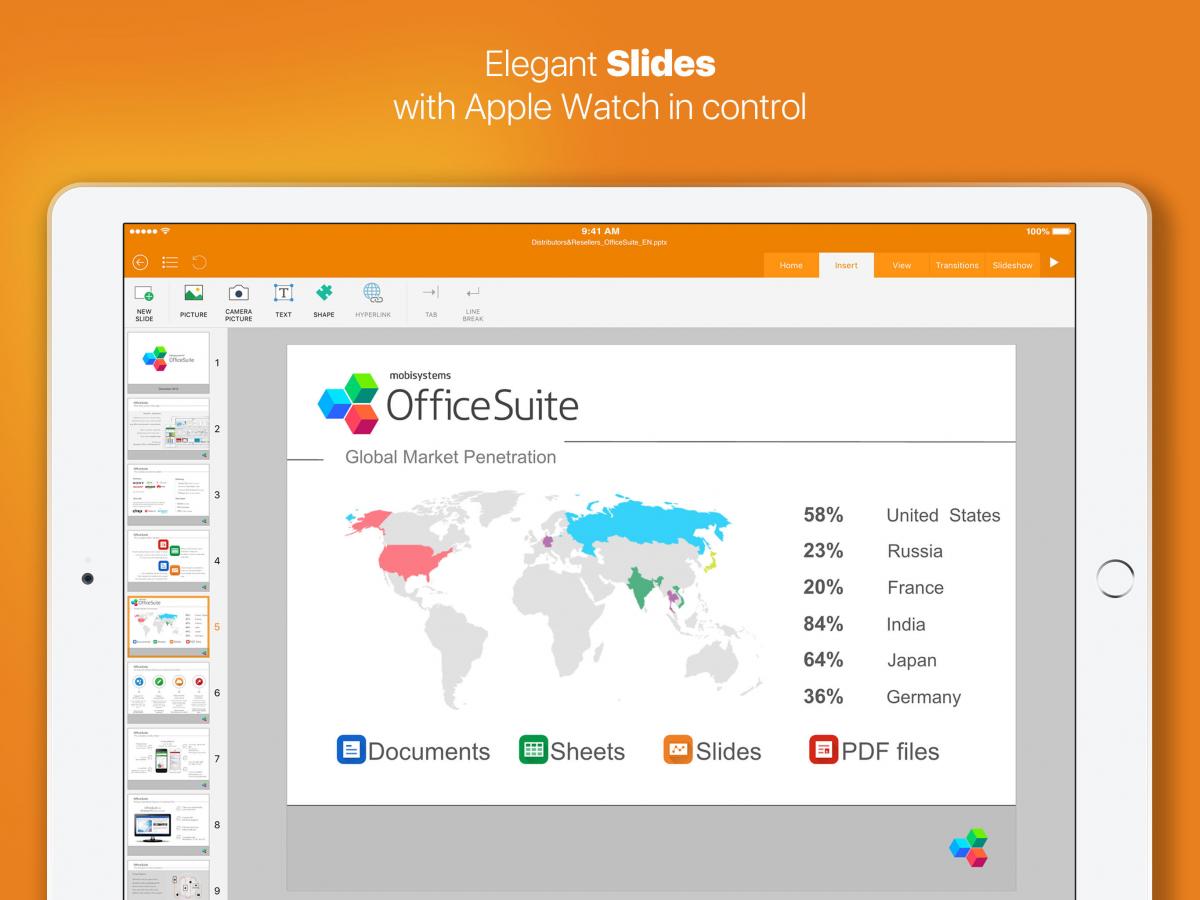Click the small cube logo in slide footer
This screenshot has width=1200, height=900.
(x=969, y=847)
